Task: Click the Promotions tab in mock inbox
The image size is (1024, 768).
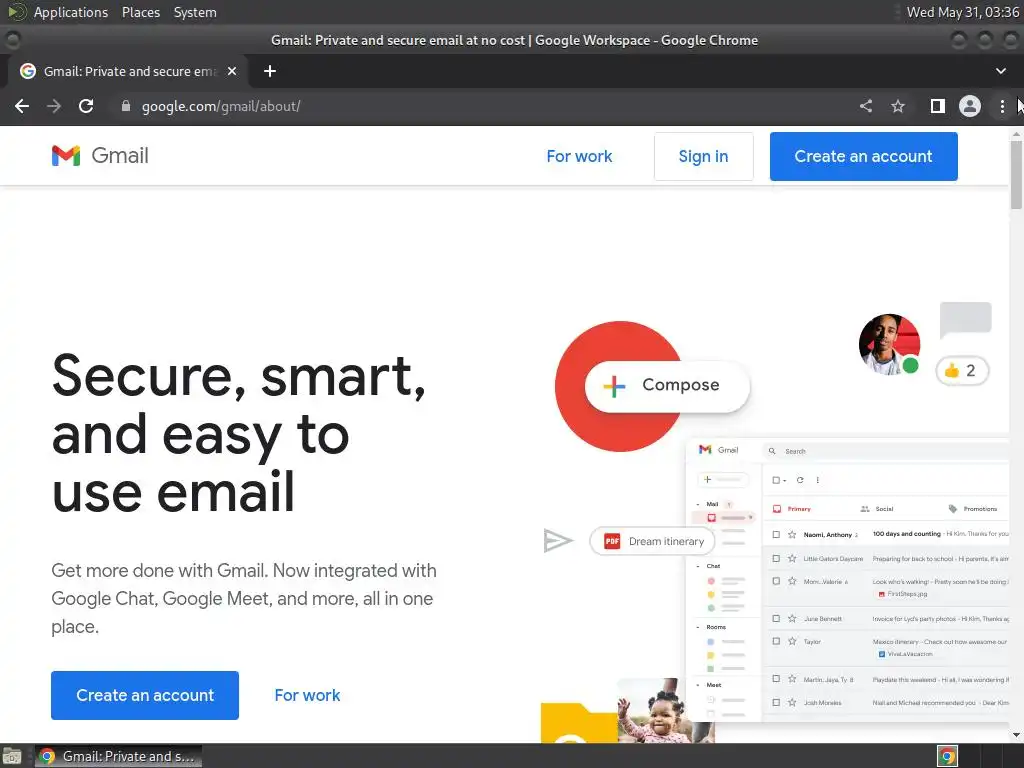Action: click(x=972, y=509)
